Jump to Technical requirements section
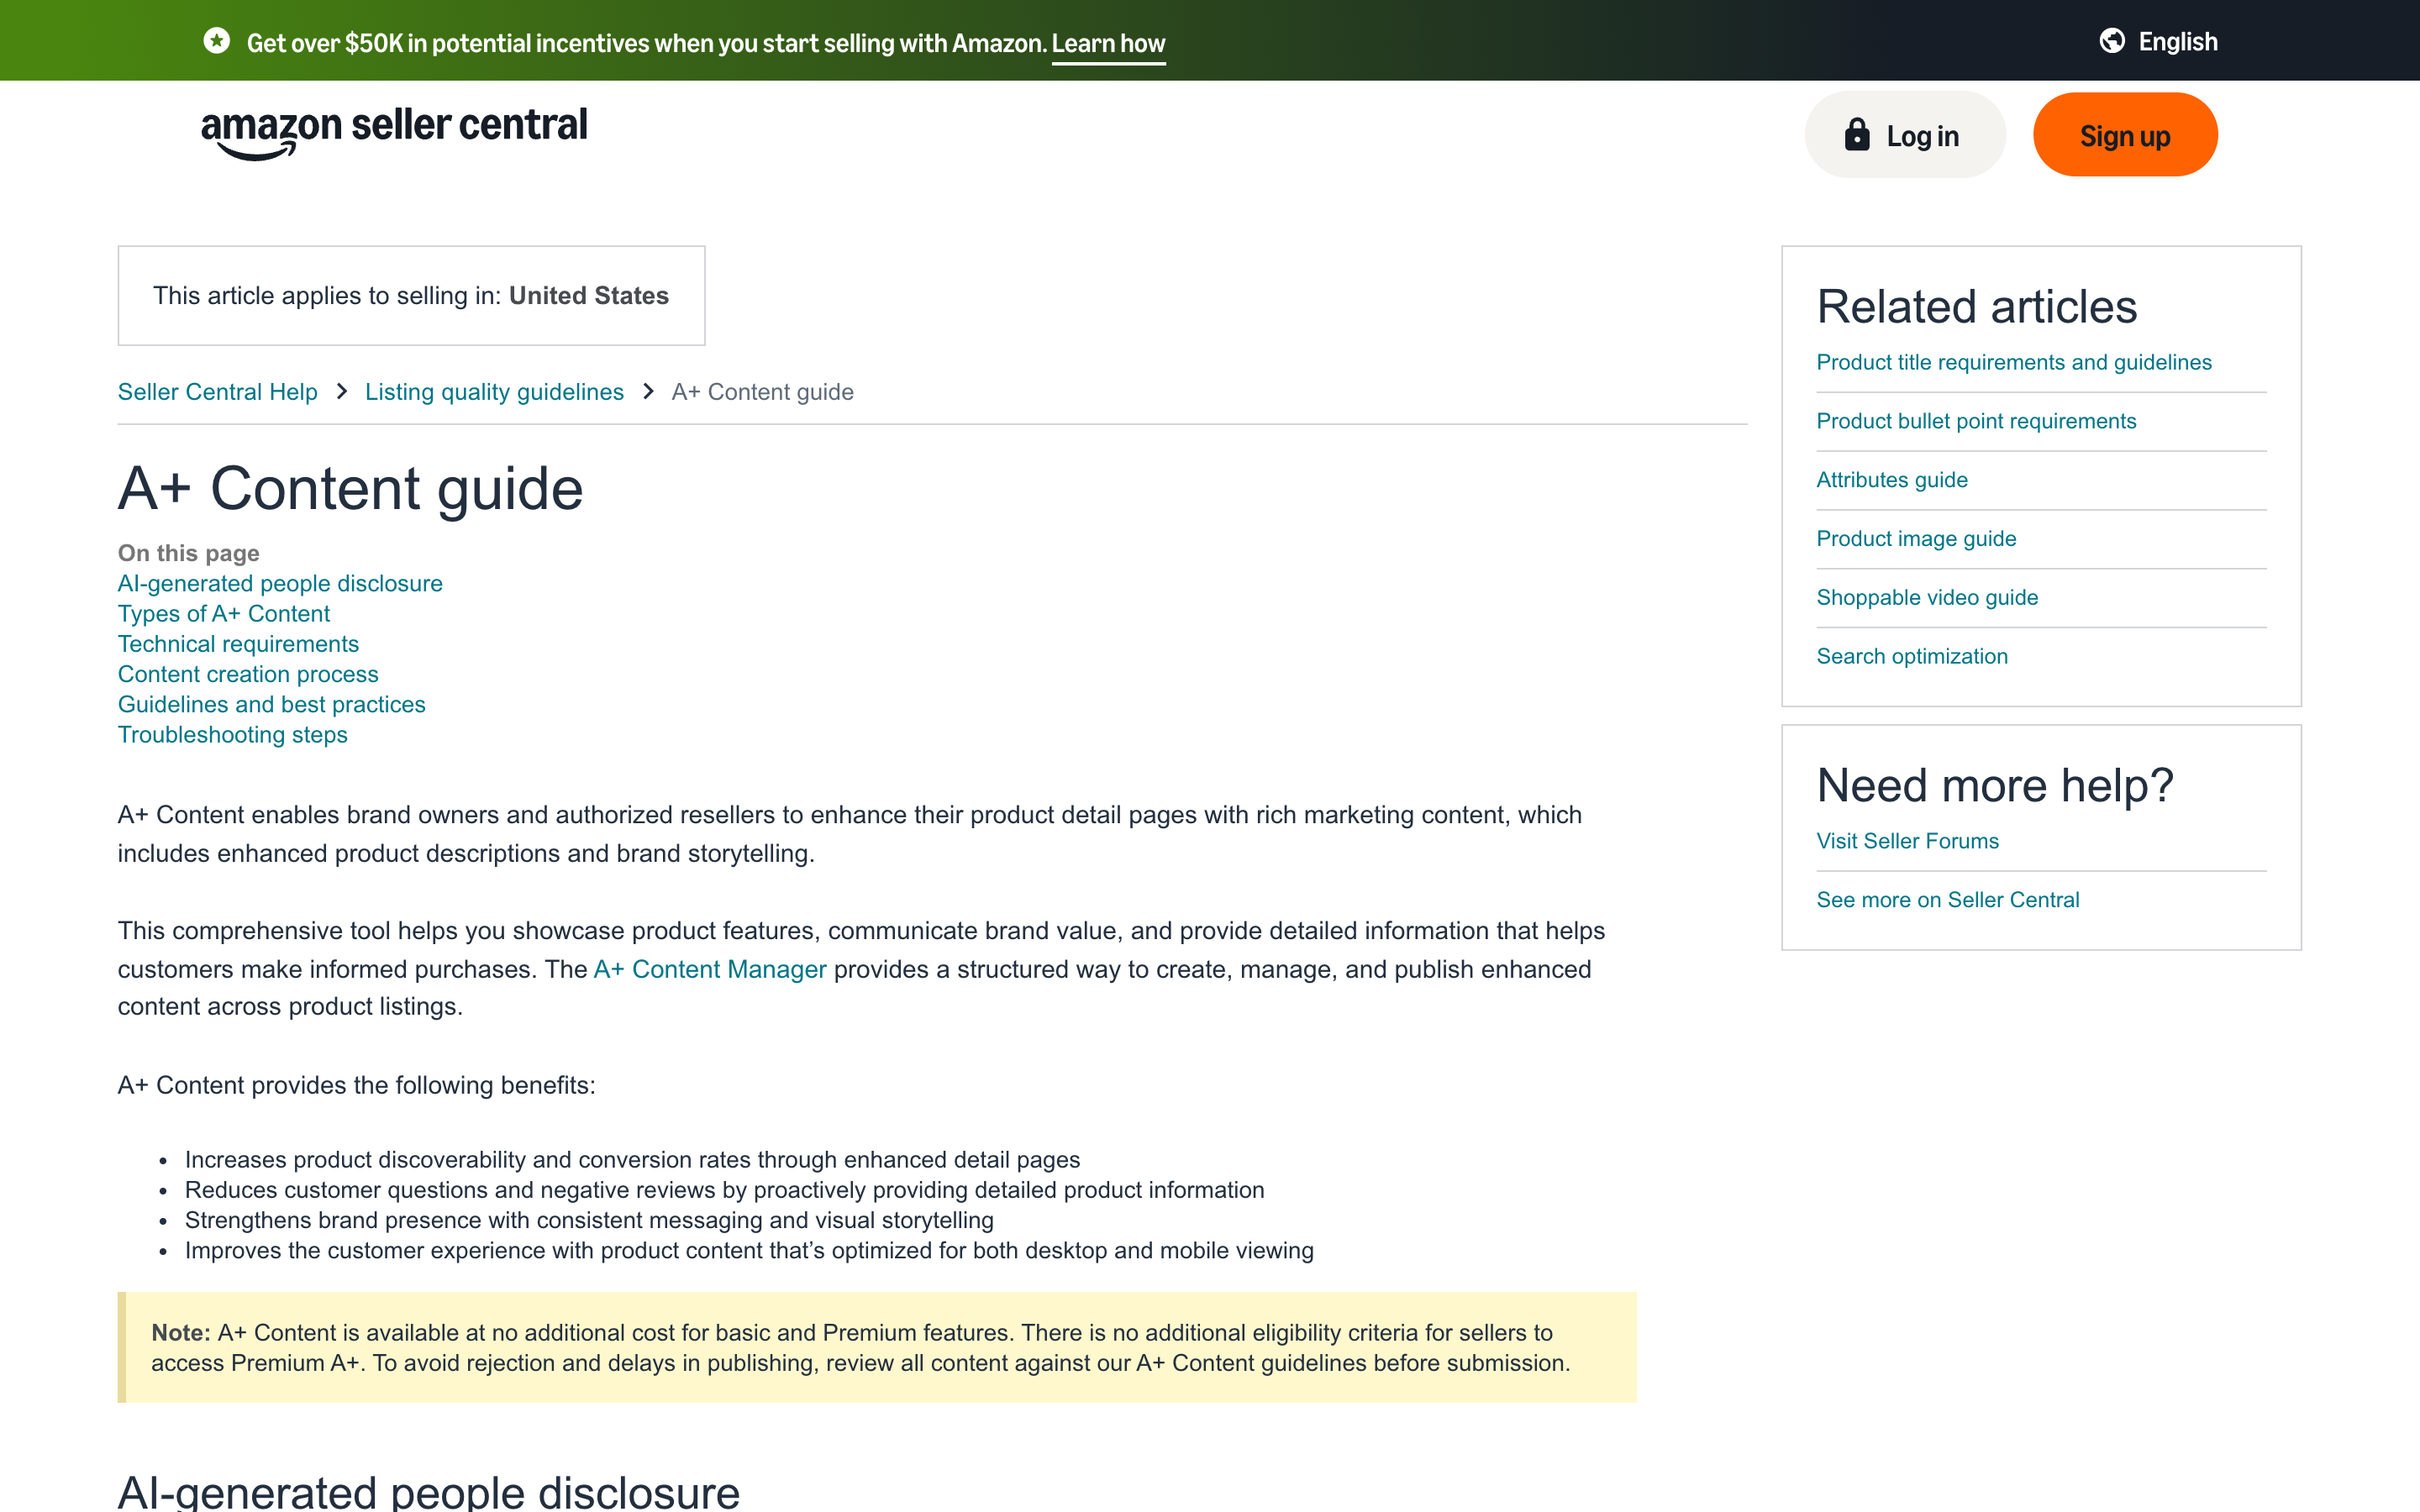This screenshot has width=2420, height=1512. [x=238, y=644]
